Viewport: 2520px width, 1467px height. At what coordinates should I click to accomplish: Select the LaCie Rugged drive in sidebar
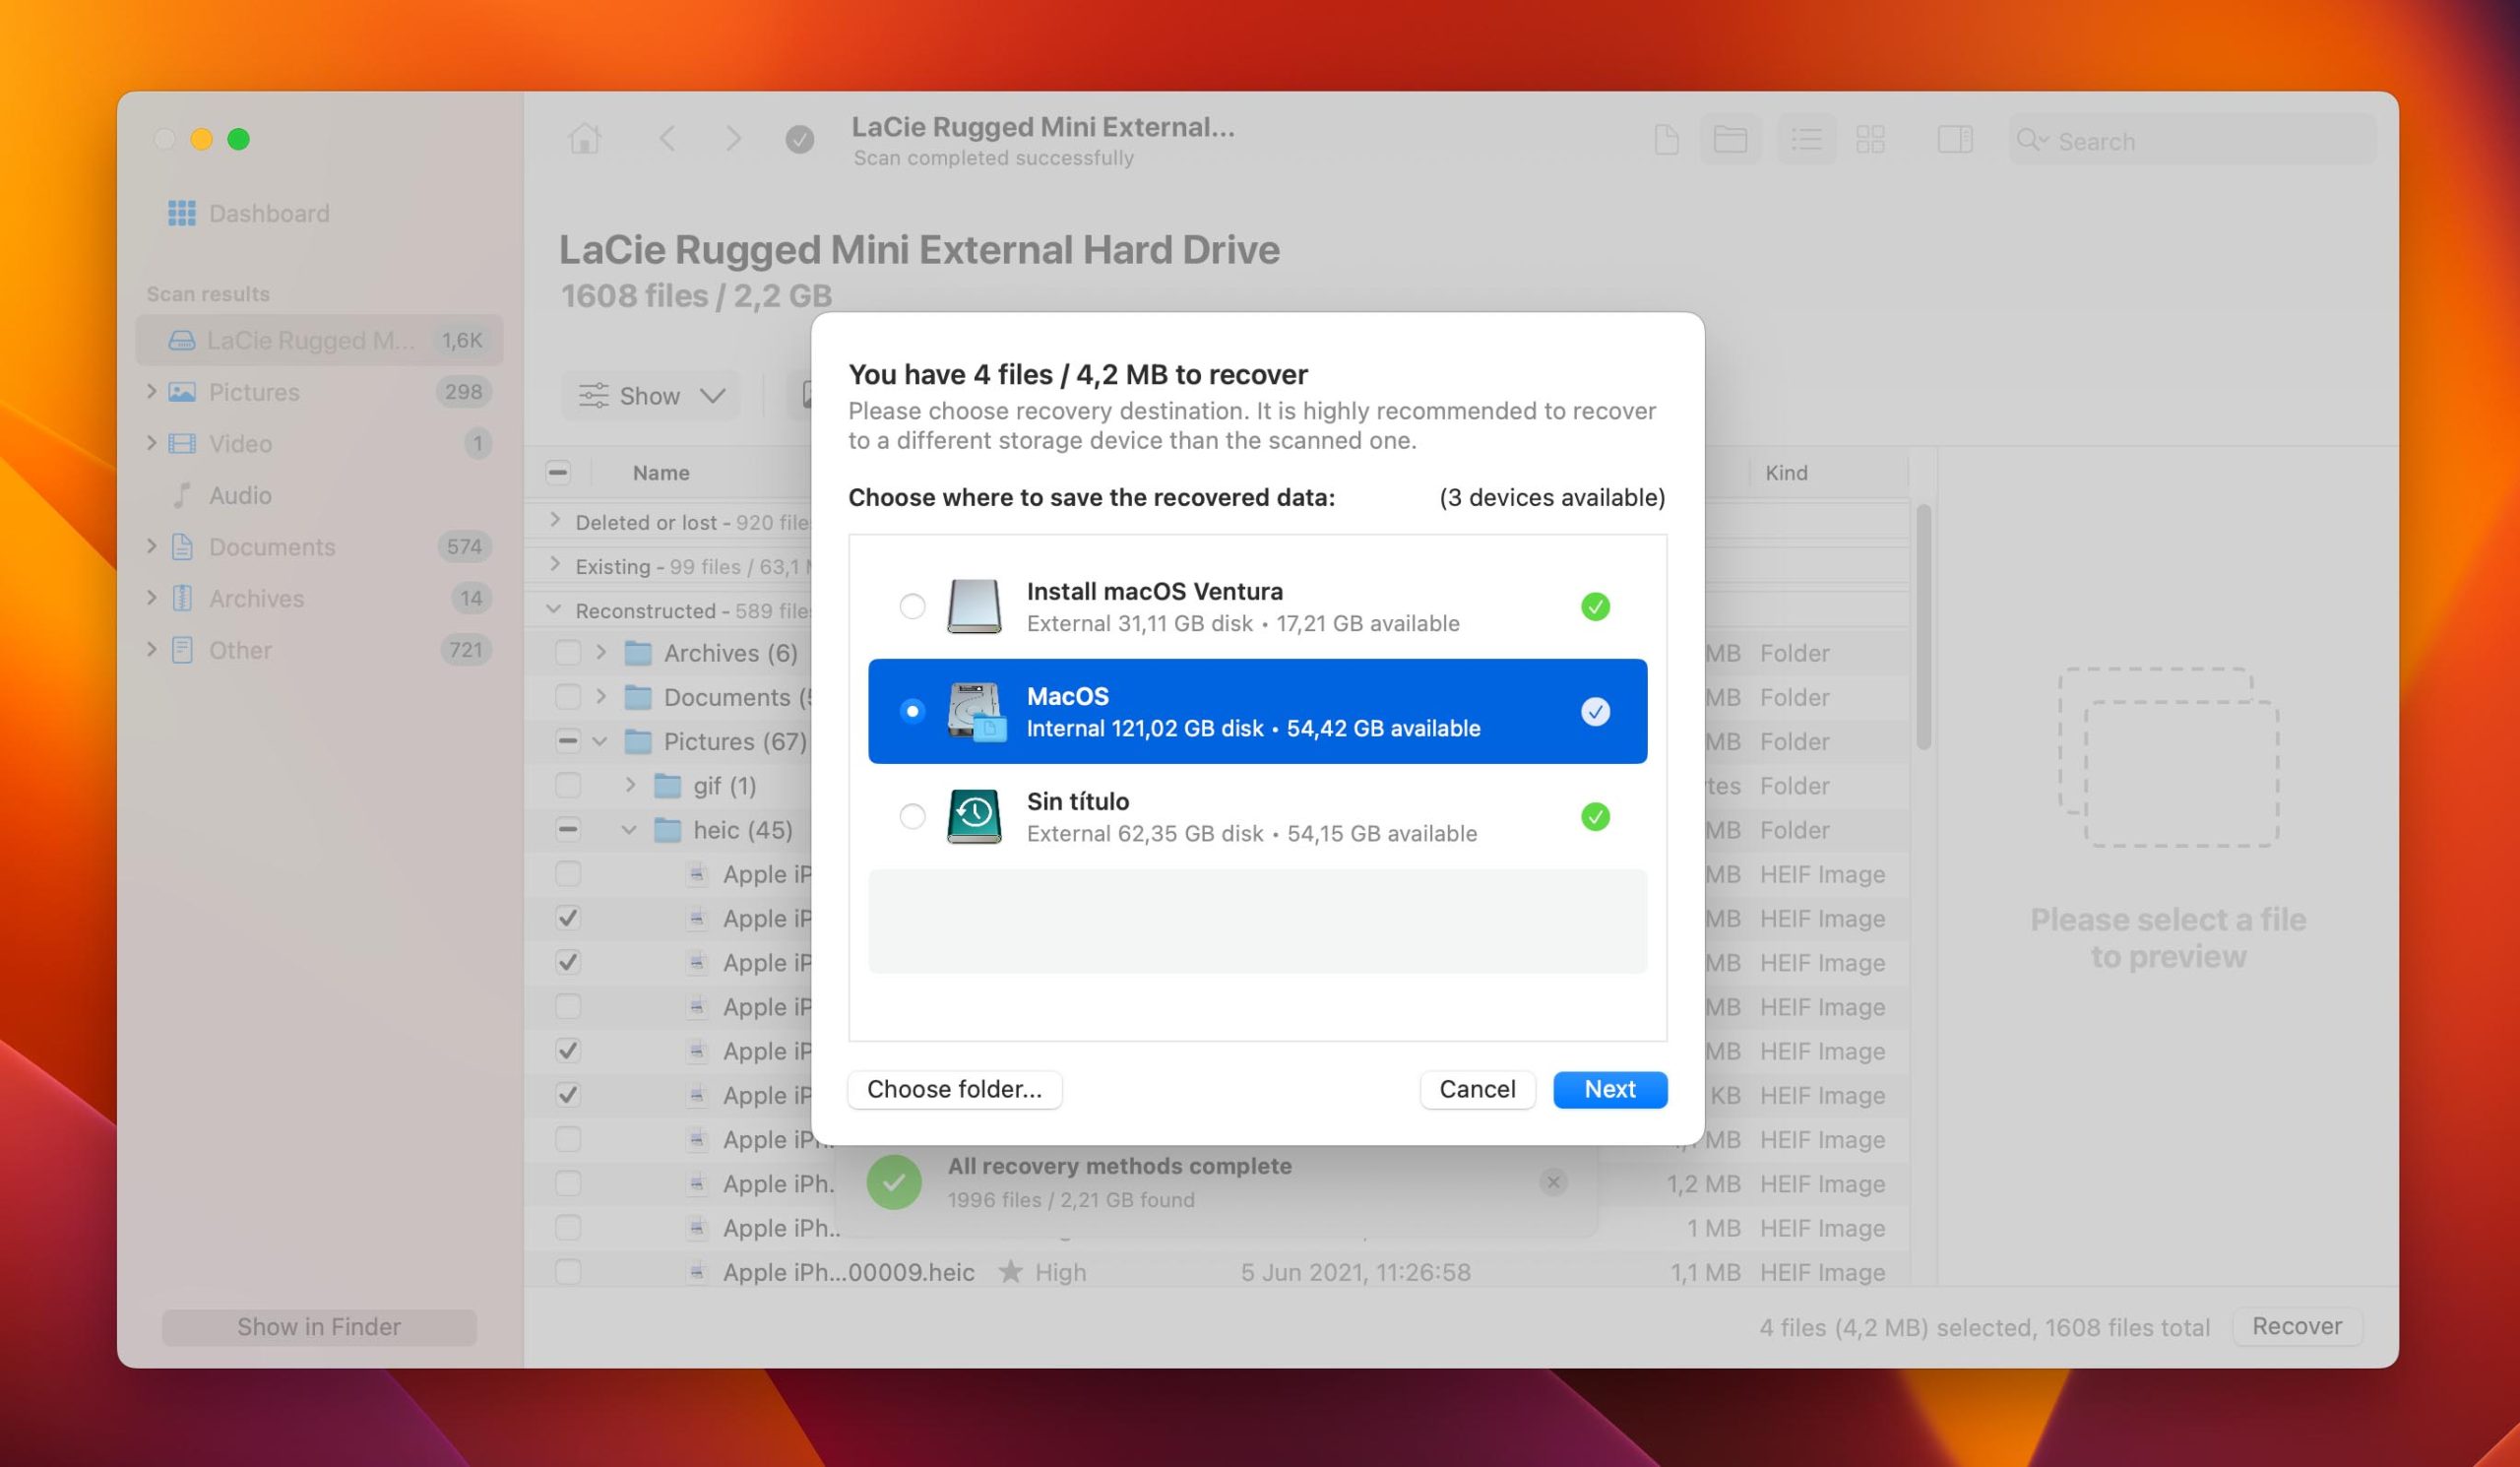pos(319,340)
